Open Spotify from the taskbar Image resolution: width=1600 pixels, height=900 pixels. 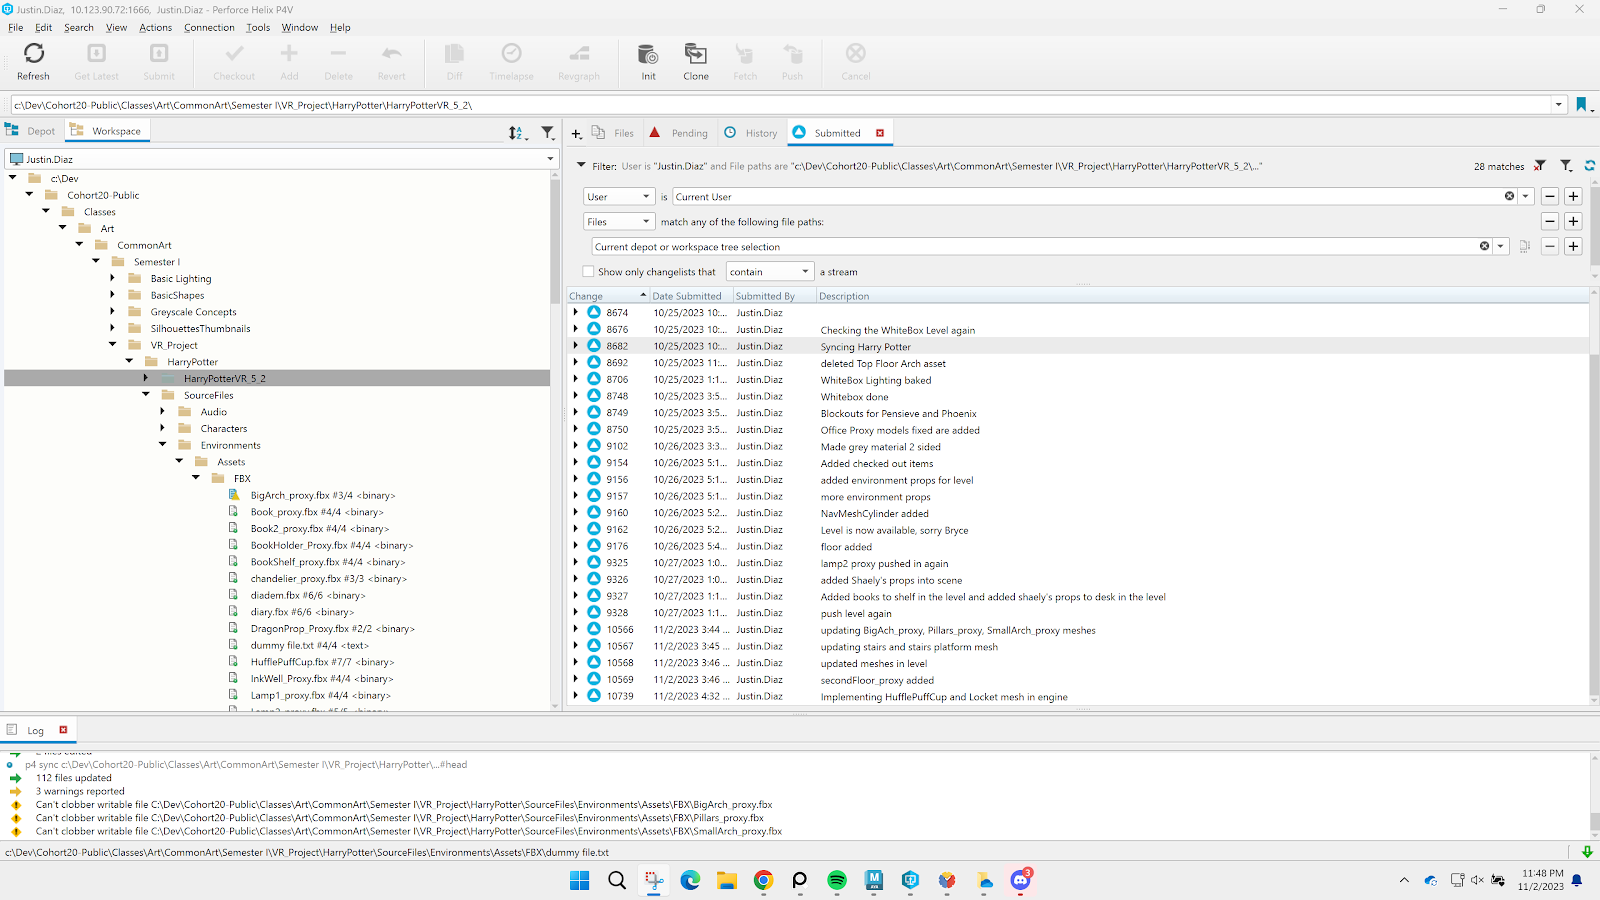tap(837, 880)
